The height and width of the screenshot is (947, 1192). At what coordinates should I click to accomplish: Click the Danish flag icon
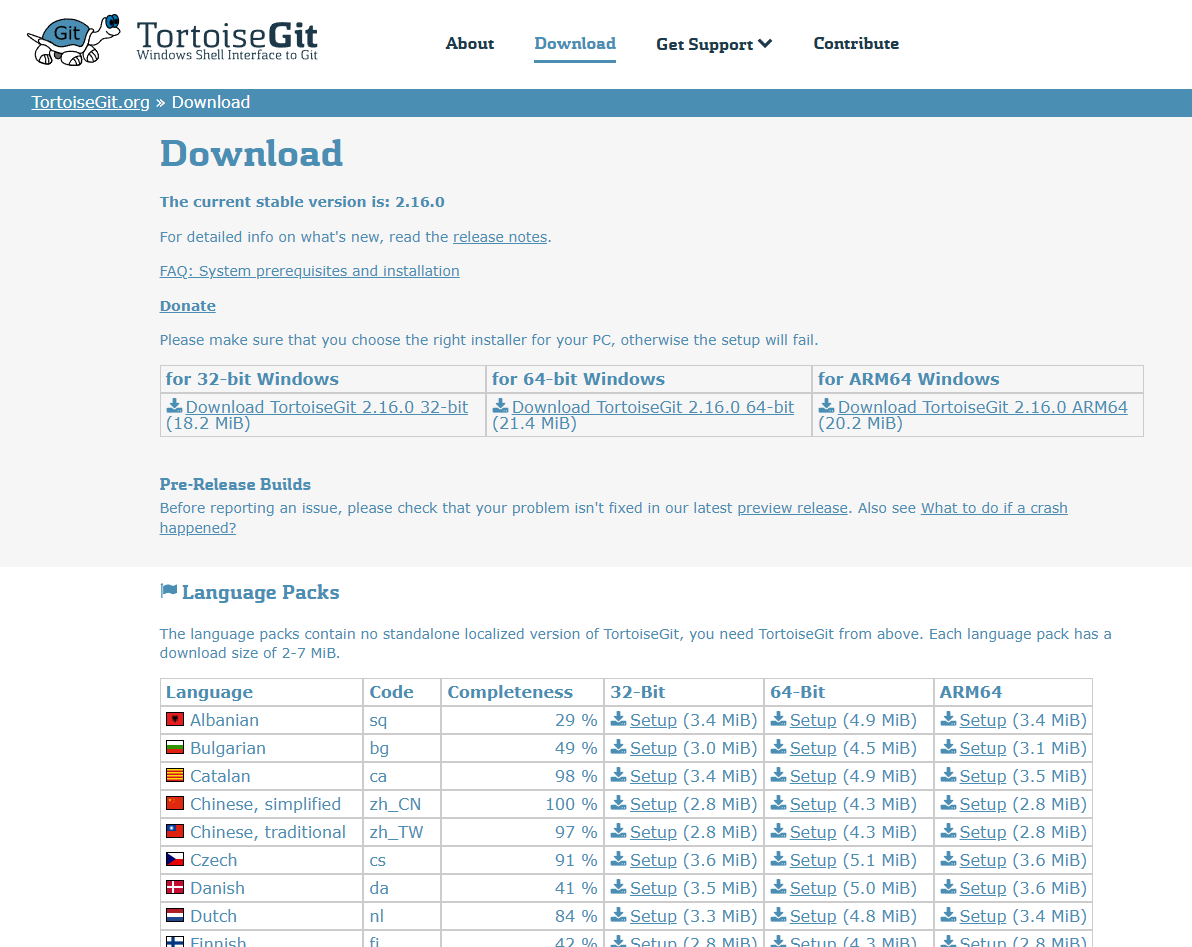click(175, 887)
